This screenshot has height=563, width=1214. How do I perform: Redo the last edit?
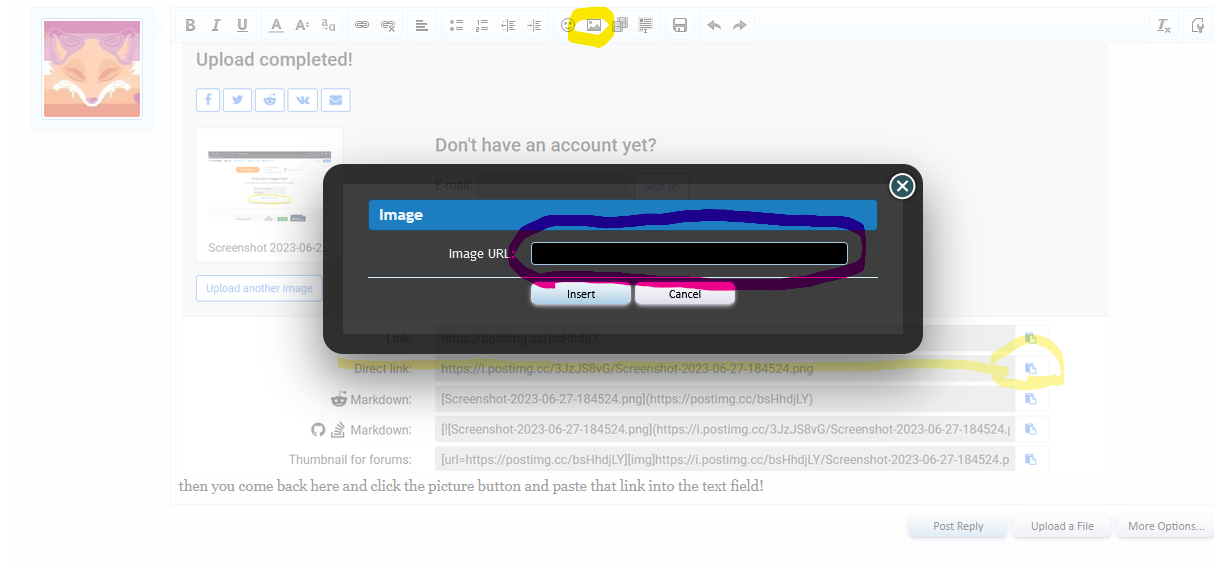click(x=740, y=25)
